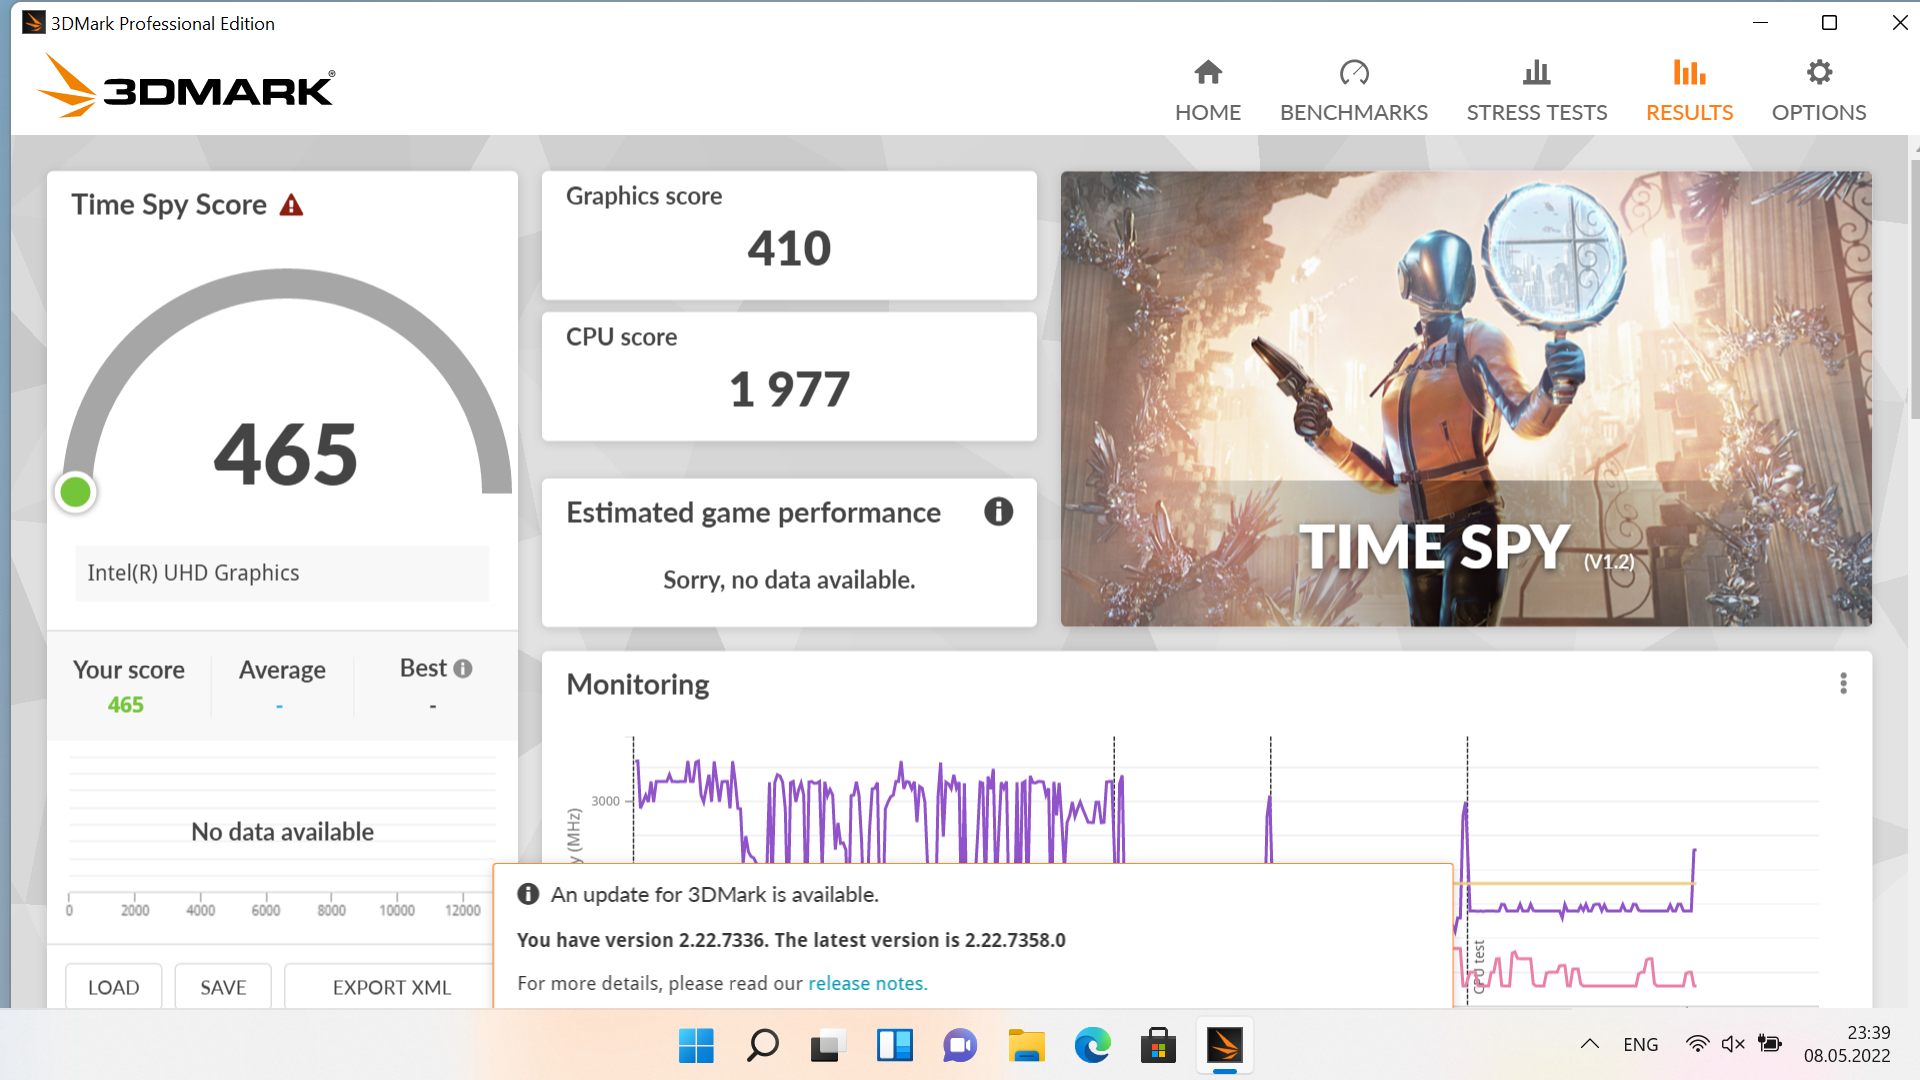Click info icon beside Estimated game performance
The height and width of the screenshot is (1080, 1920).
tap(998, 512)
